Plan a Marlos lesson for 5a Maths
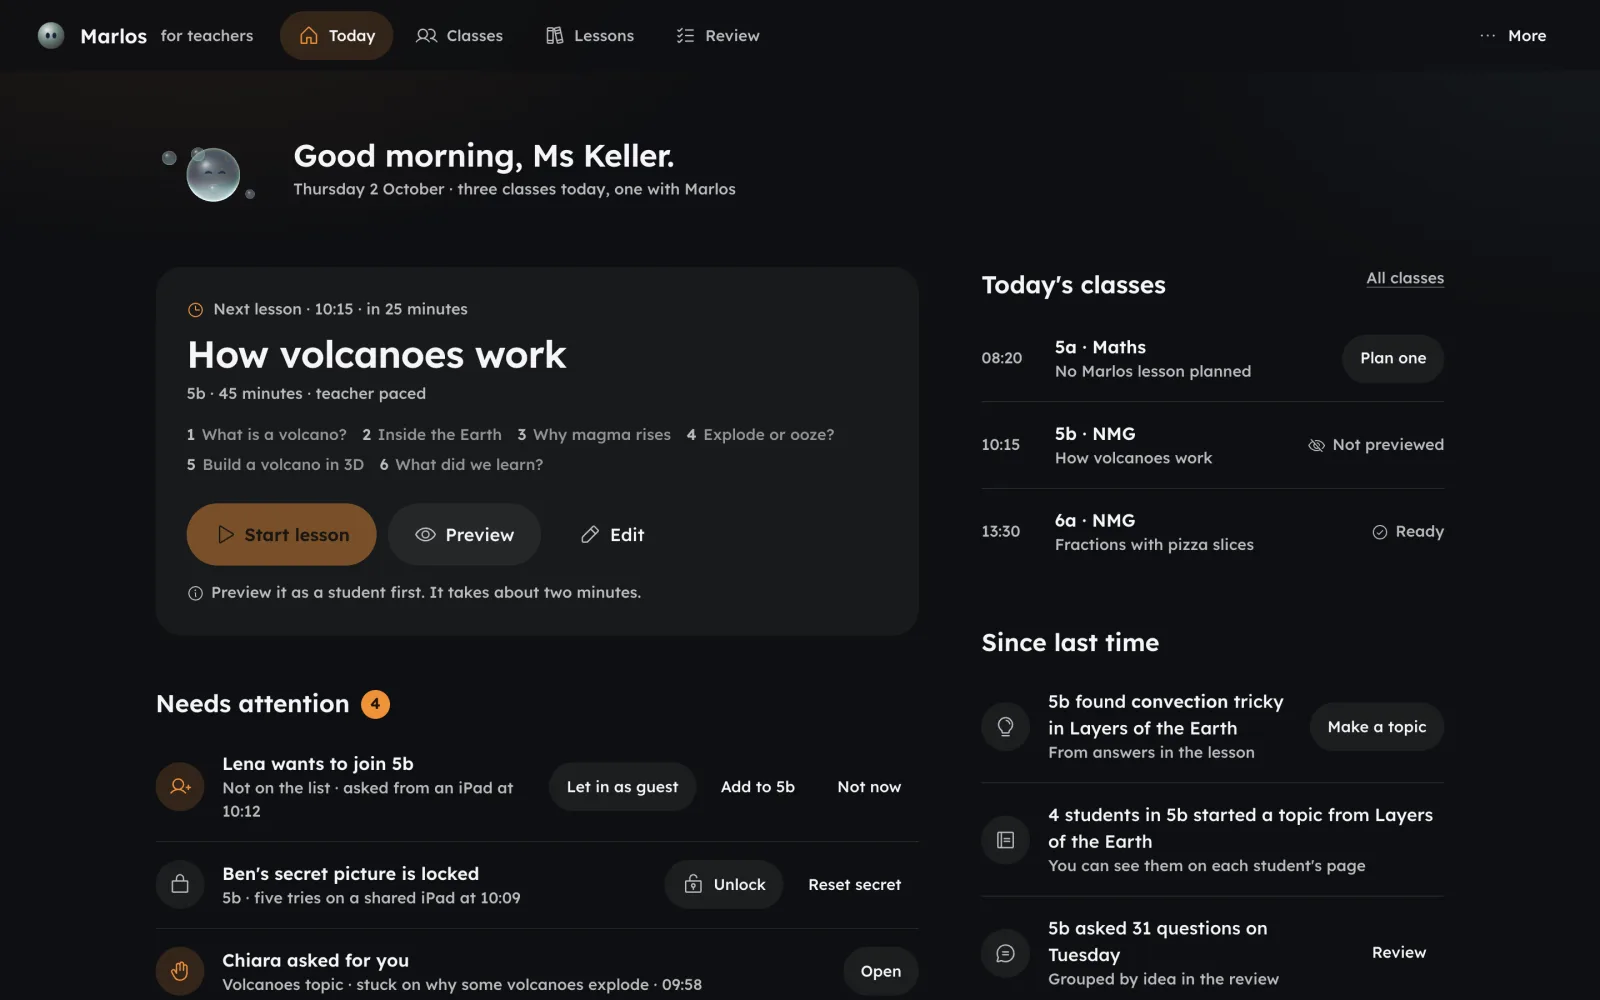 coord(1393,358)
